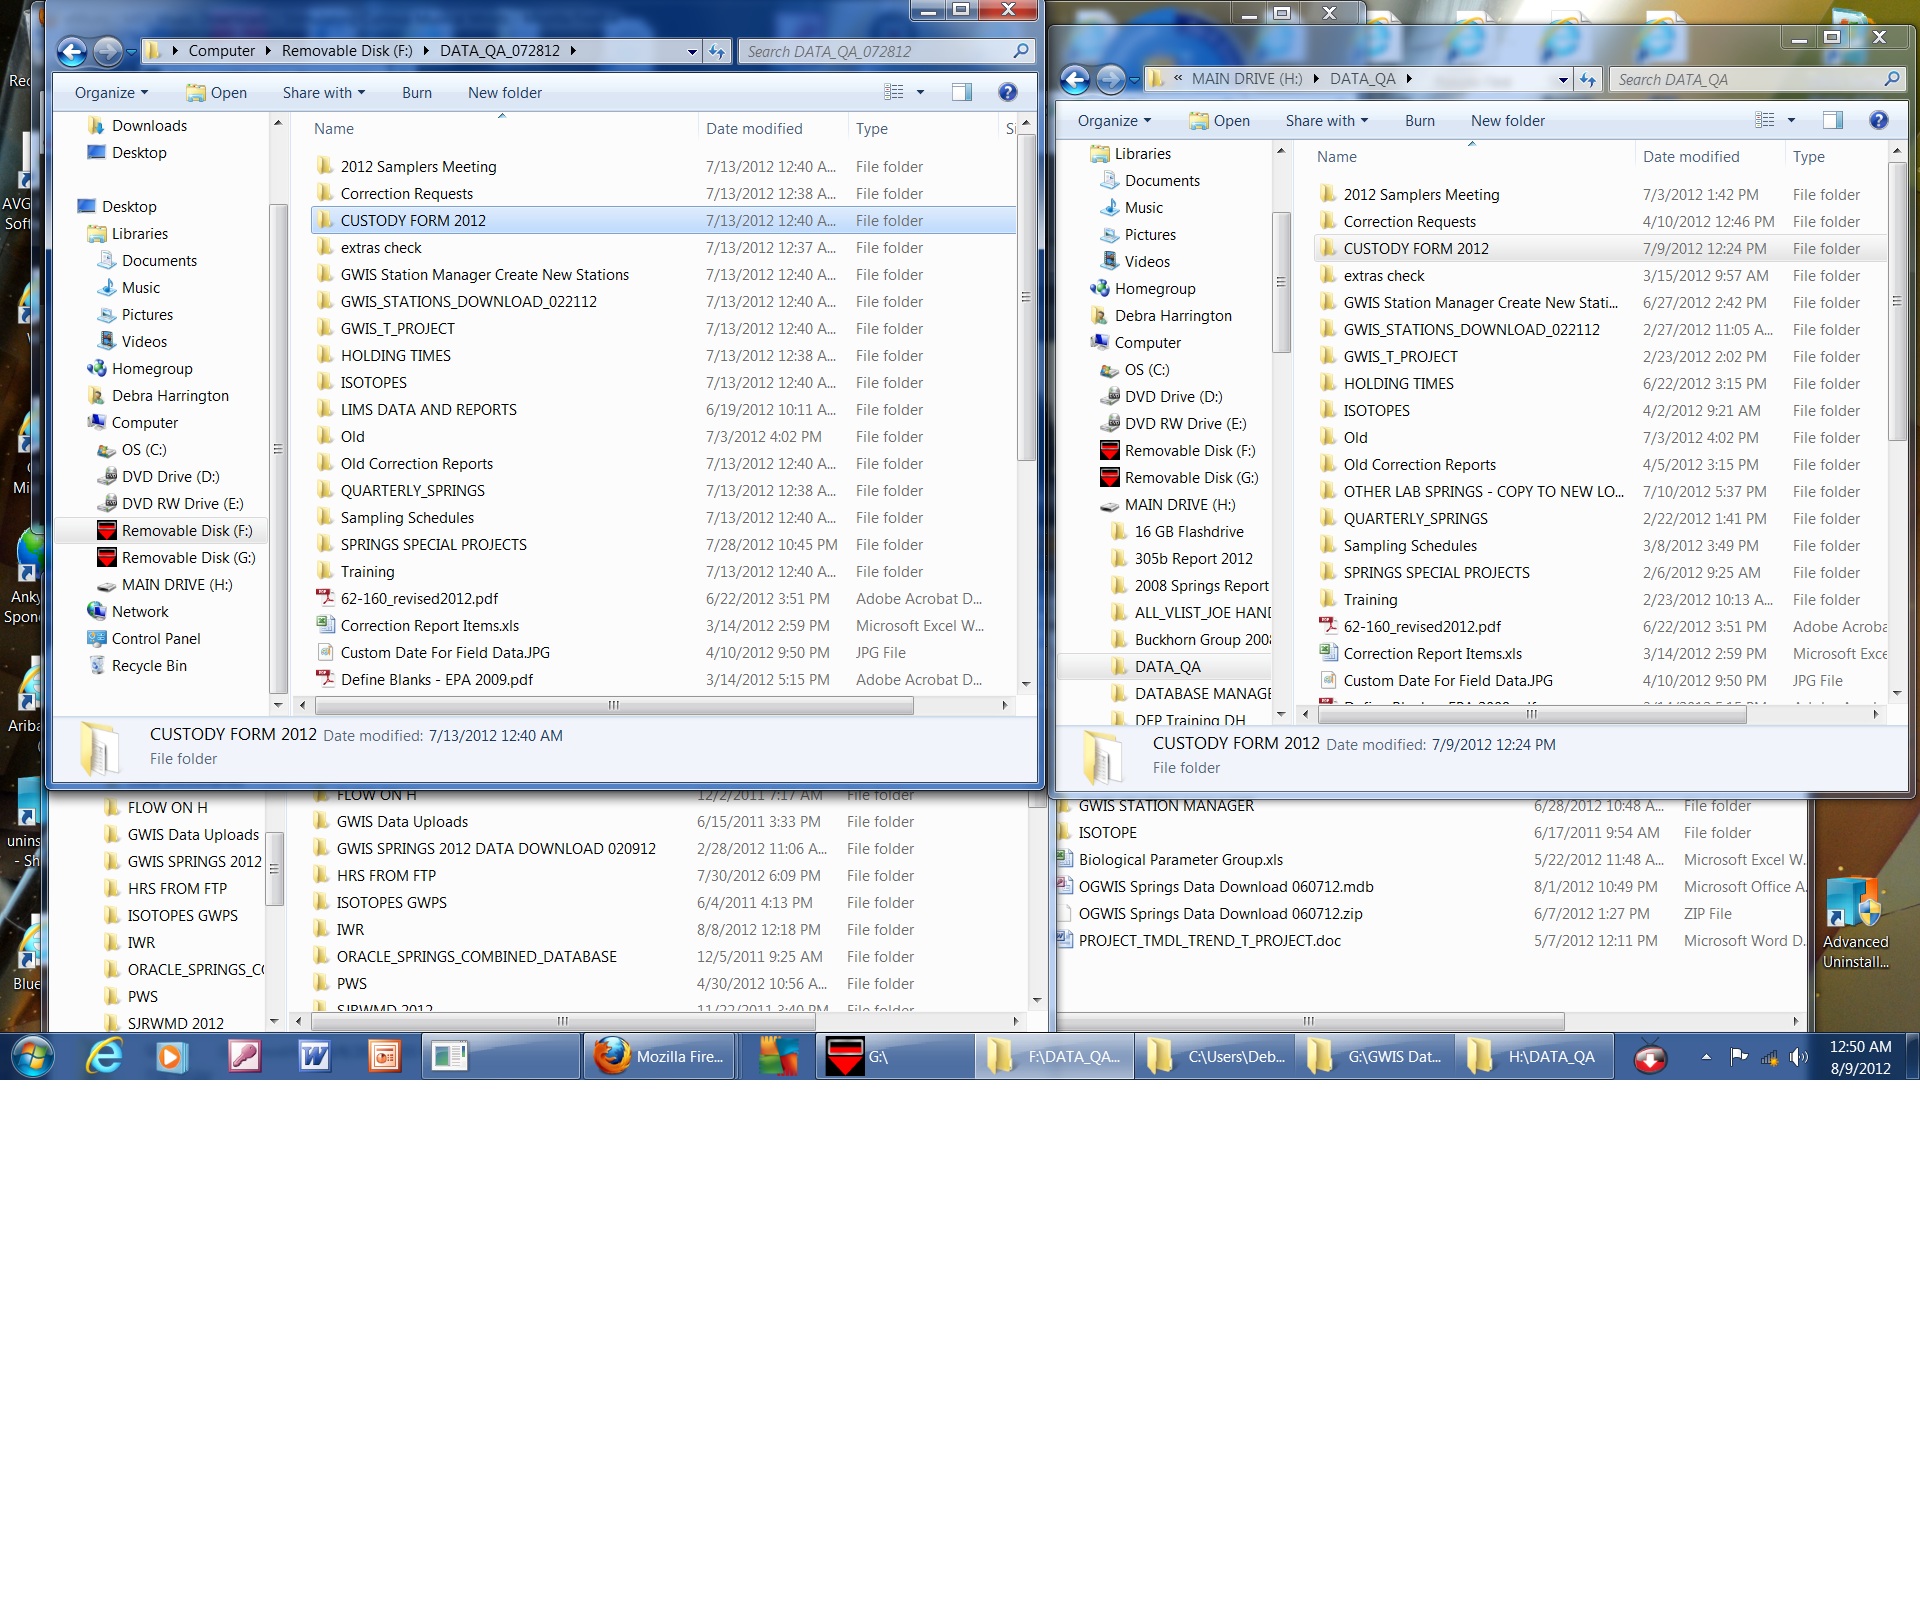Click Burn in the left window toolbar
This screenshot has width=1920, height=1615.
[417, 92]
